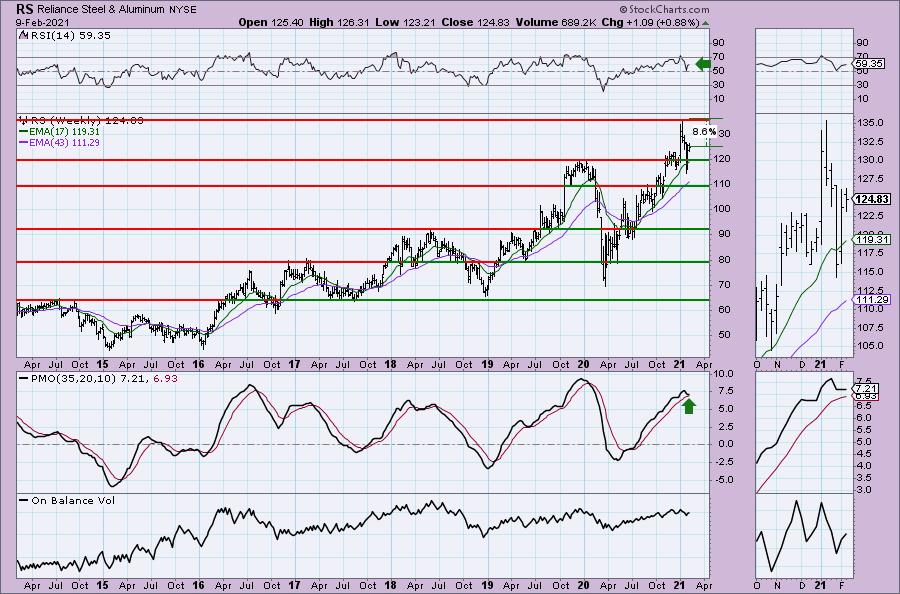
Task: Click the Low 123.21 value
Action: coord(406,22)
